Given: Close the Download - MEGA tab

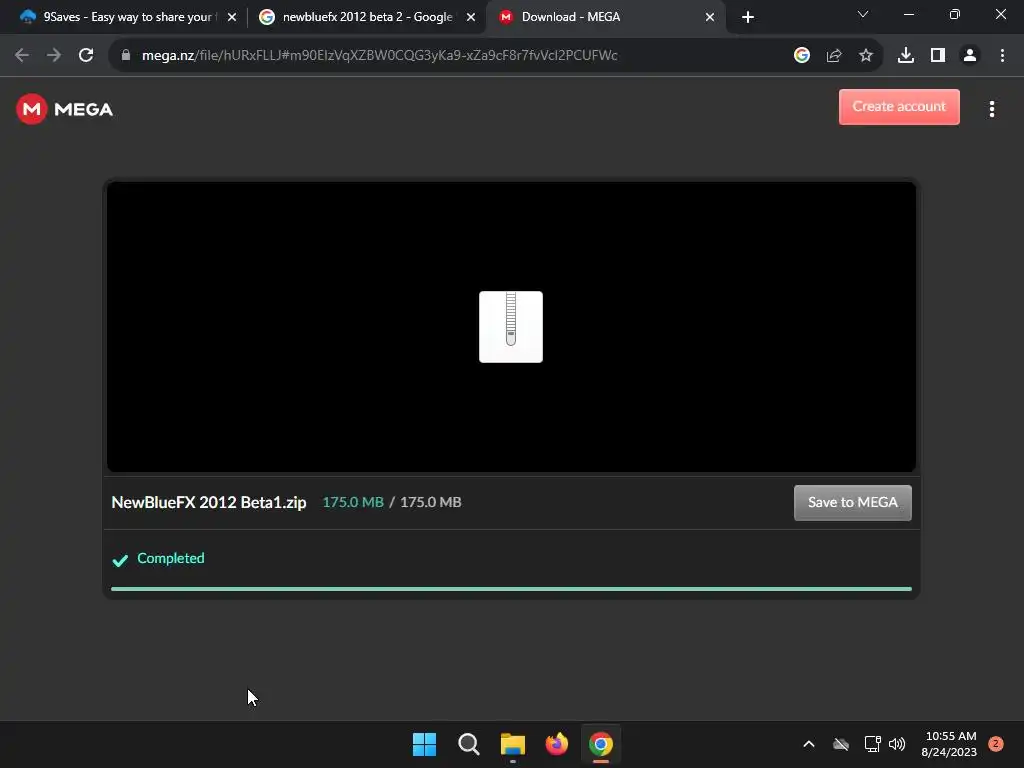Looking at the screenshot, I should point(710,17).
